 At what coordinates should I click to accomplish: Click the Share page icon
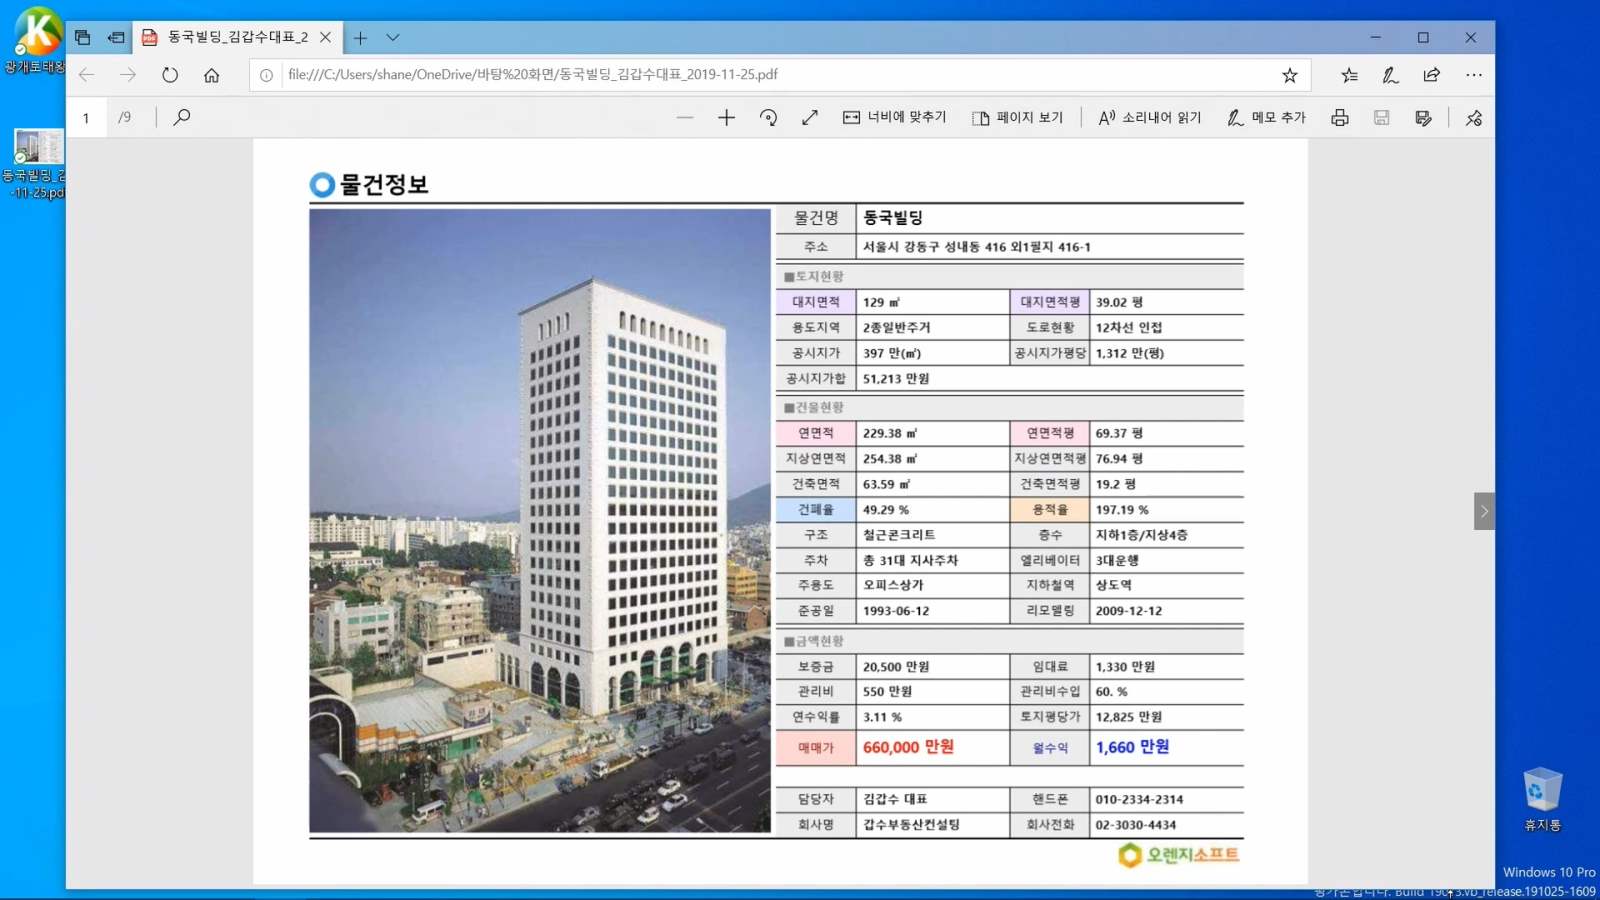[1432, 75]
